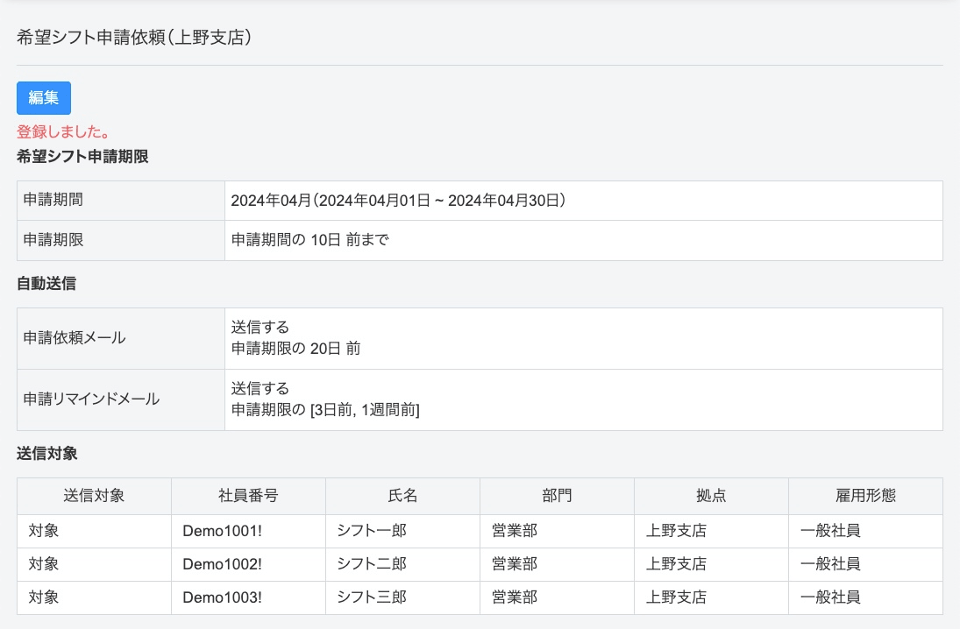Viewport: 960px width, 629px height.
Task: Select the 申請期限 row label
Action: pos(53,240)
